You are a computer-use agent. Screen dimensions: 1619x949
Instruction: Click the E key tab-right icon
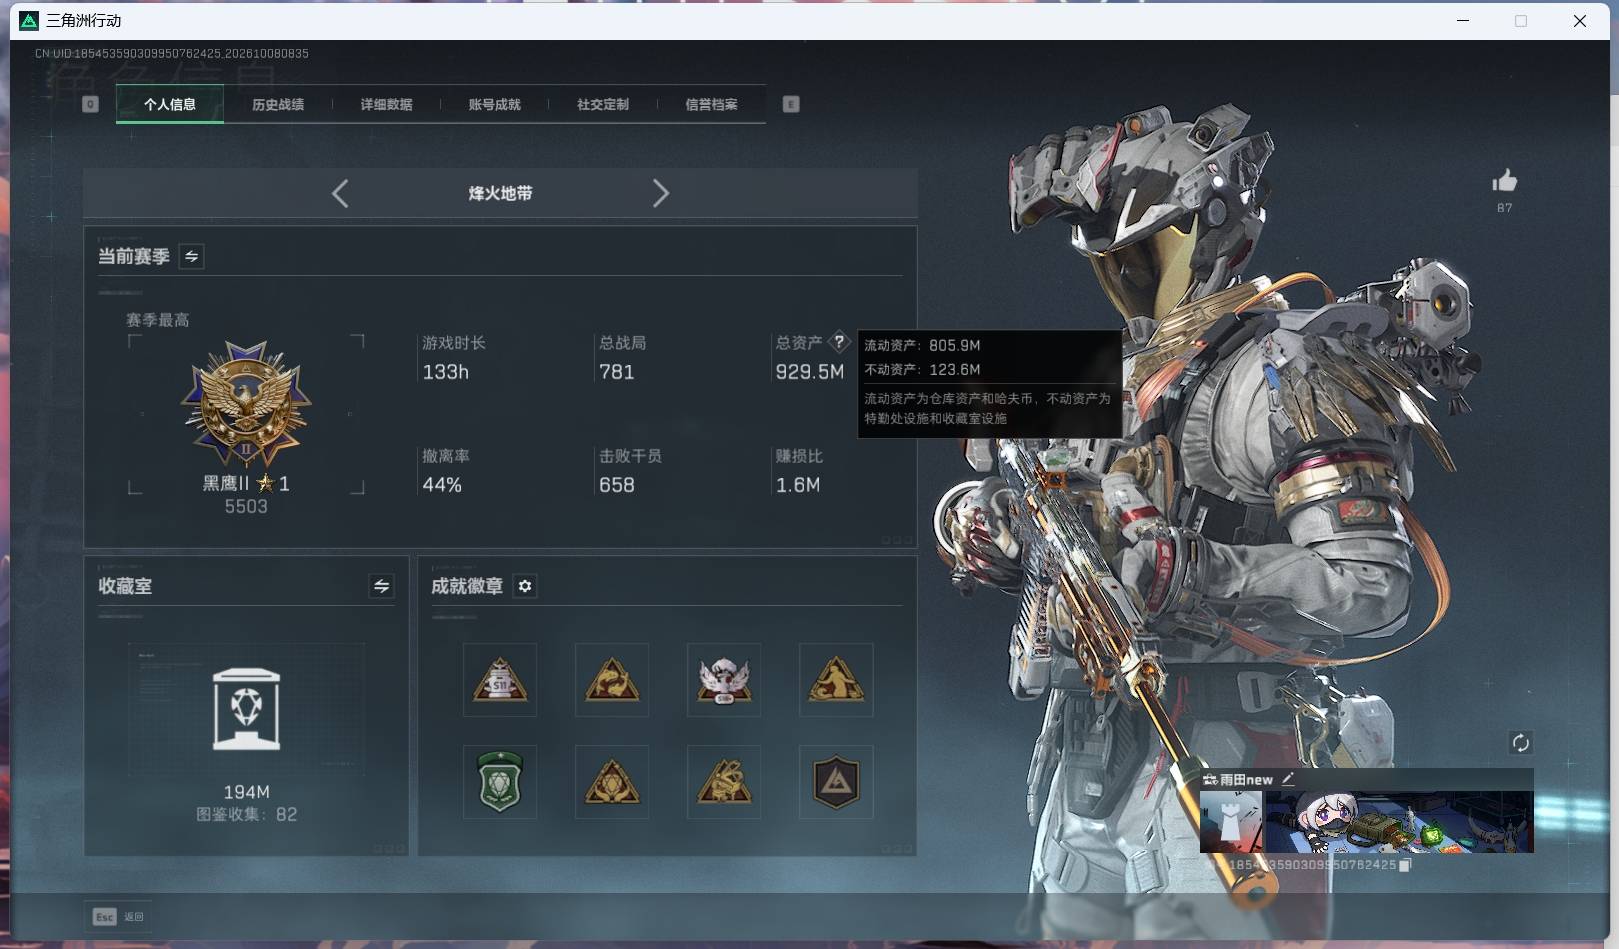[791, 104]
